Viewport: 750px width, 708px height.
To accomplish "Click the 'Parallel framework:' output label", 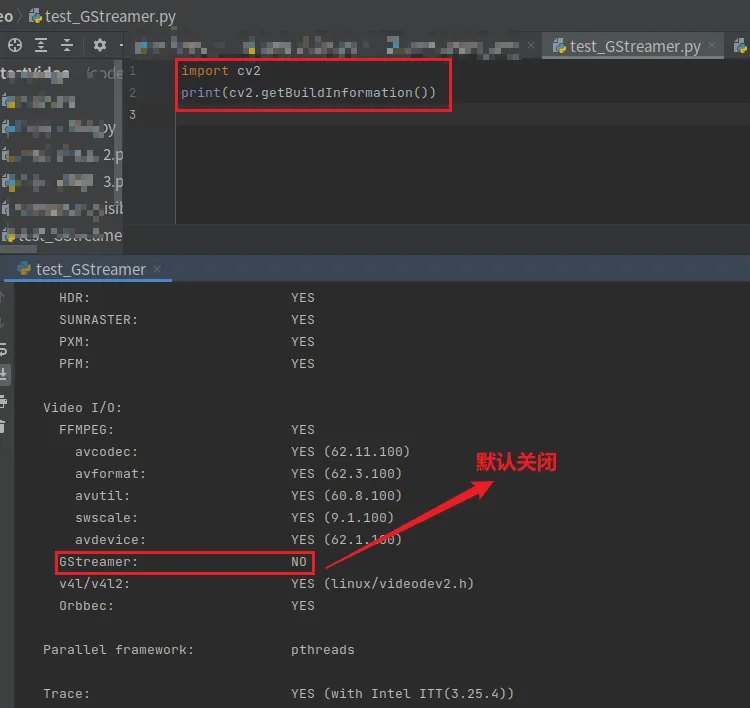I will (118, 650).
